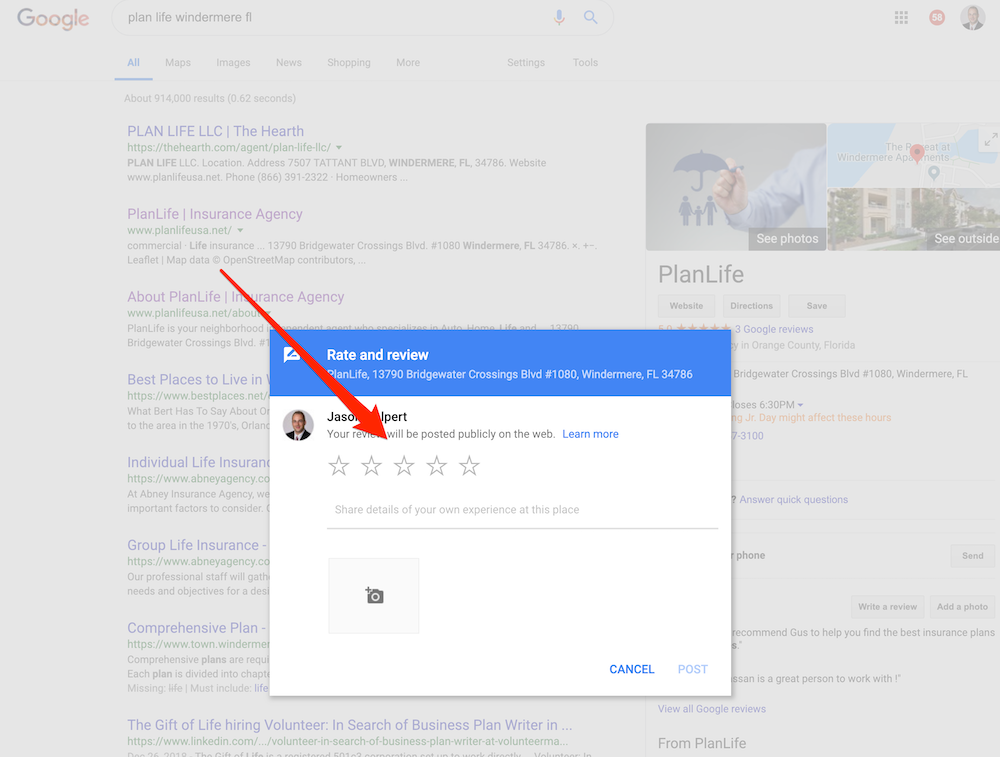
Task: Open the 3 Google reviews link
Action: pyautogui.click(x=774, y=329)
